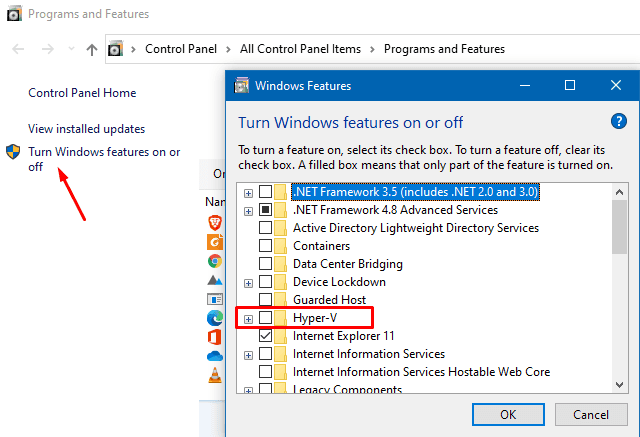Screen dimensions: 640x437
Task: Select the OneDrive cloud icon
Action: click(214, 356)
